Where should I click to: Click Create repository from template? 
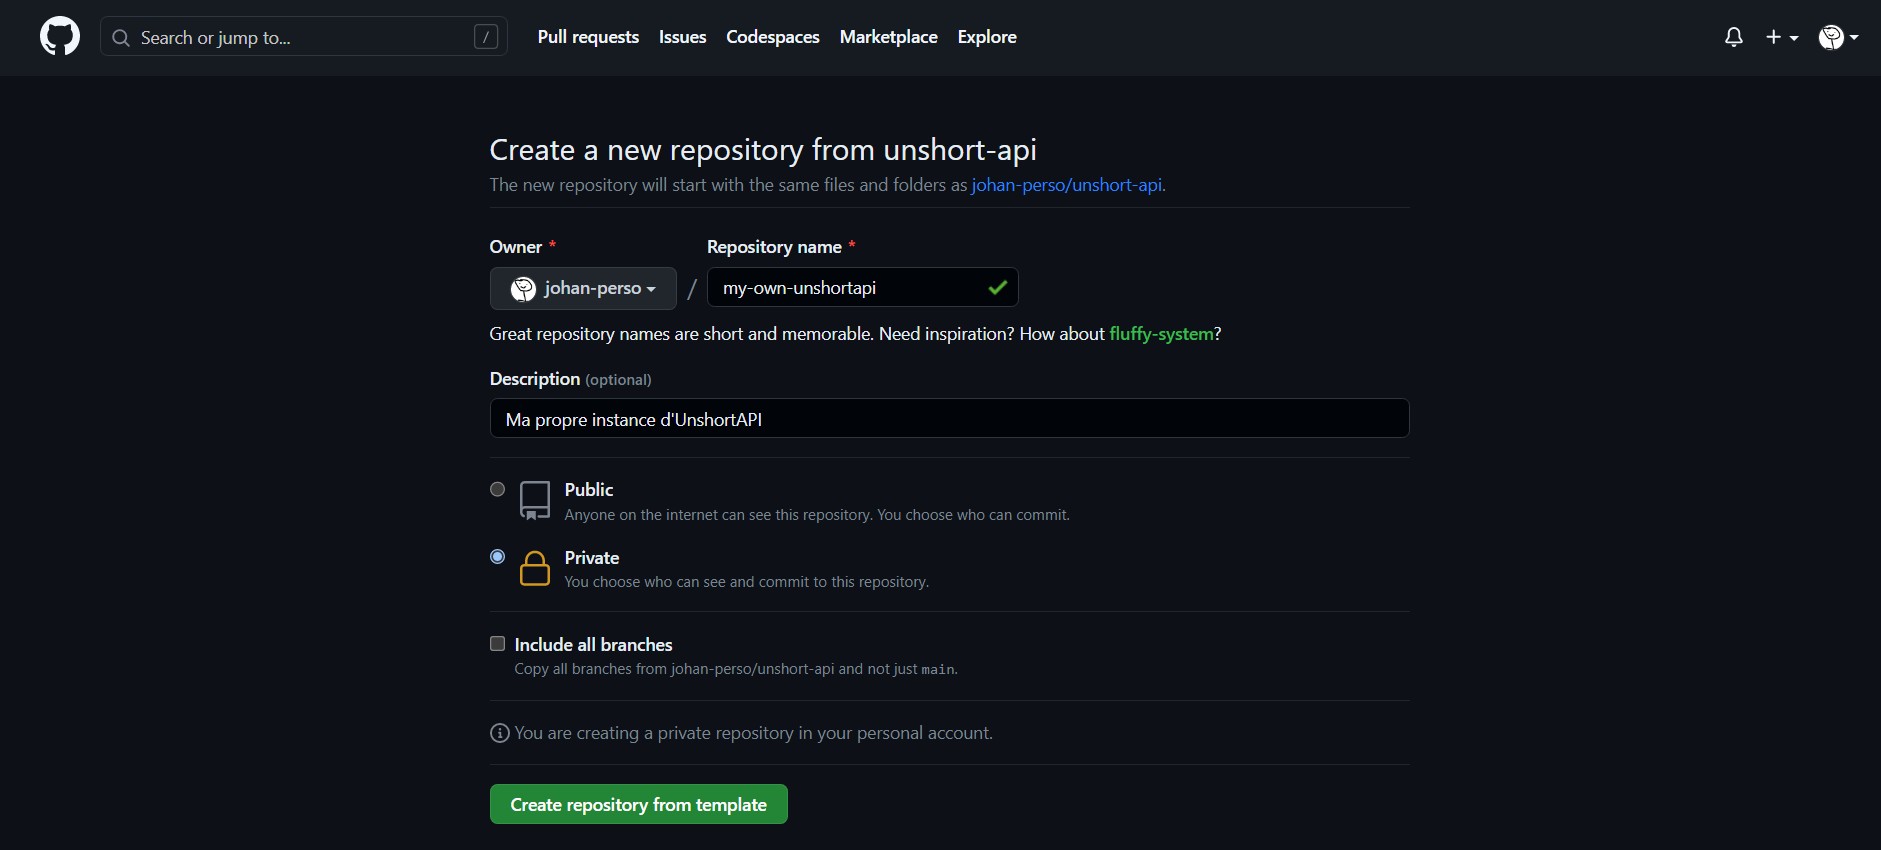coord(639,804)
